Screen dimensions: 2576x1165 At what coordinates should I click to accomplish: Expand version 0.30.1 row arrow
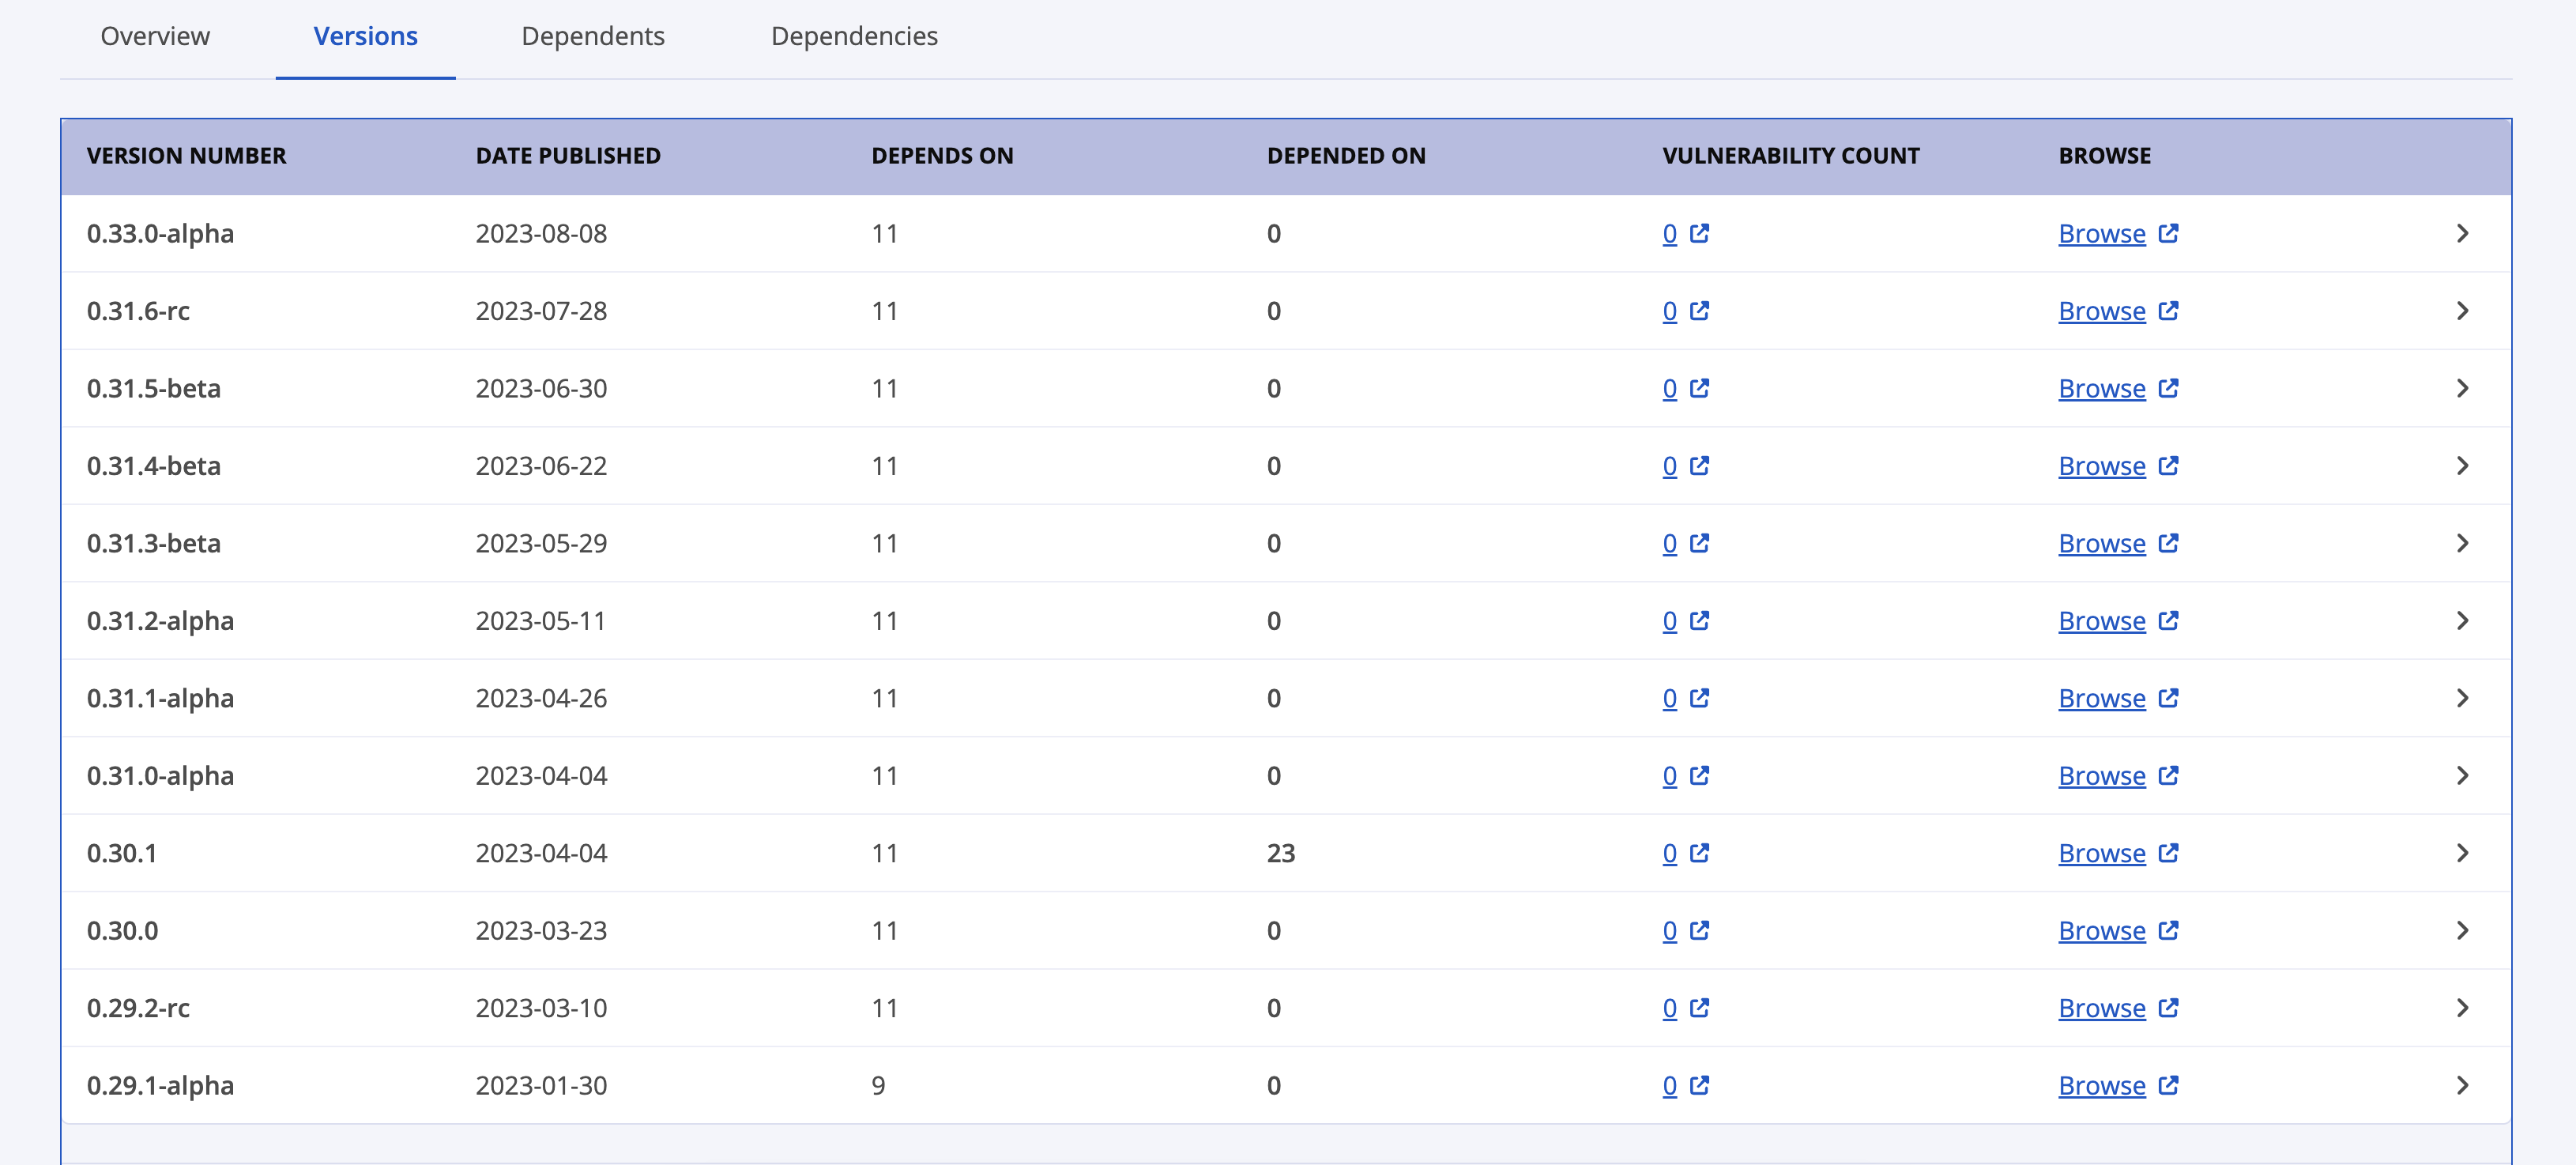[x=2462, y=853]
